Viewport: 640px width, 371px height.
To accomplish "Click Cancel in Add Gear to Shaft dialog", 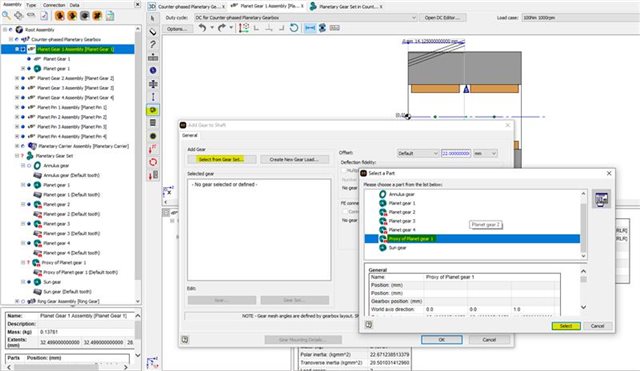I will point(489,340).
